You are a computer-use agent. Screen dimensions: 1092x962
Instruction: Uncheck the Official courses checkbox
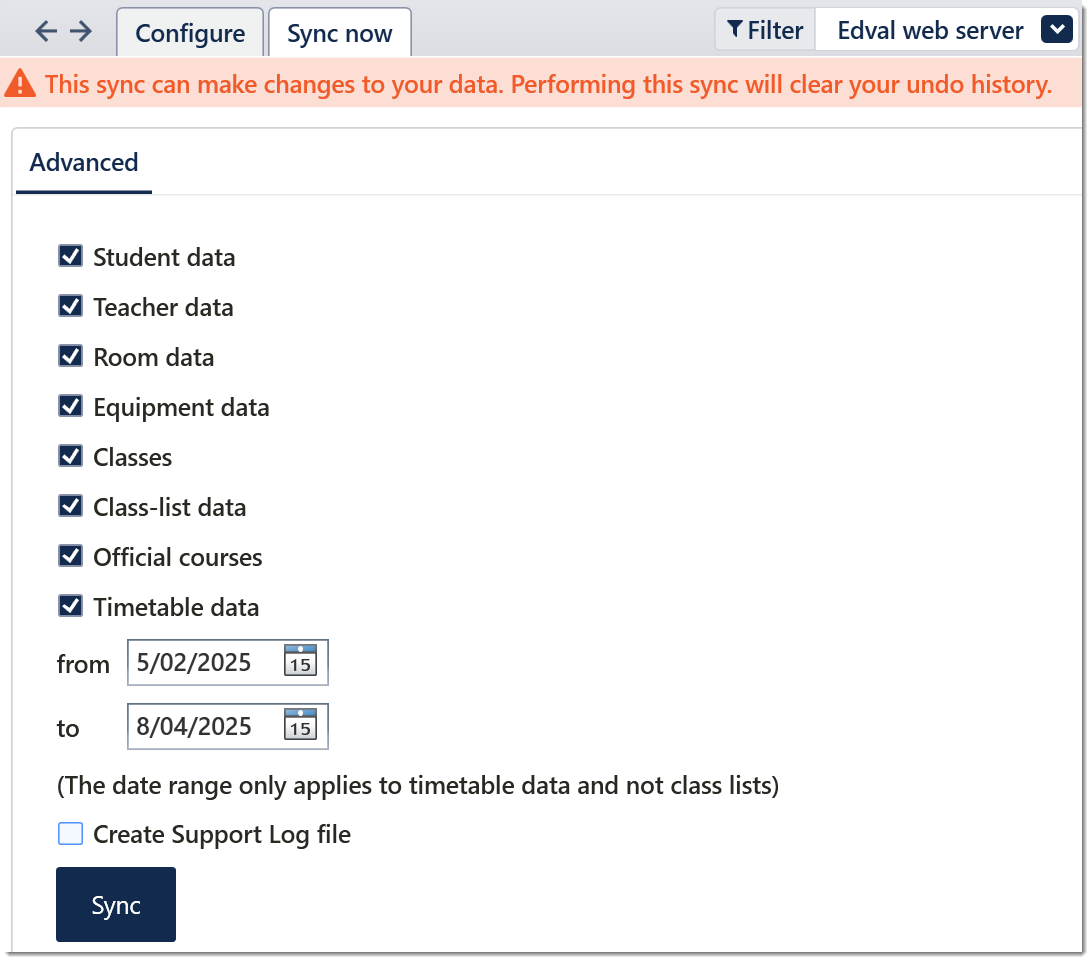[x=70, y=556]
